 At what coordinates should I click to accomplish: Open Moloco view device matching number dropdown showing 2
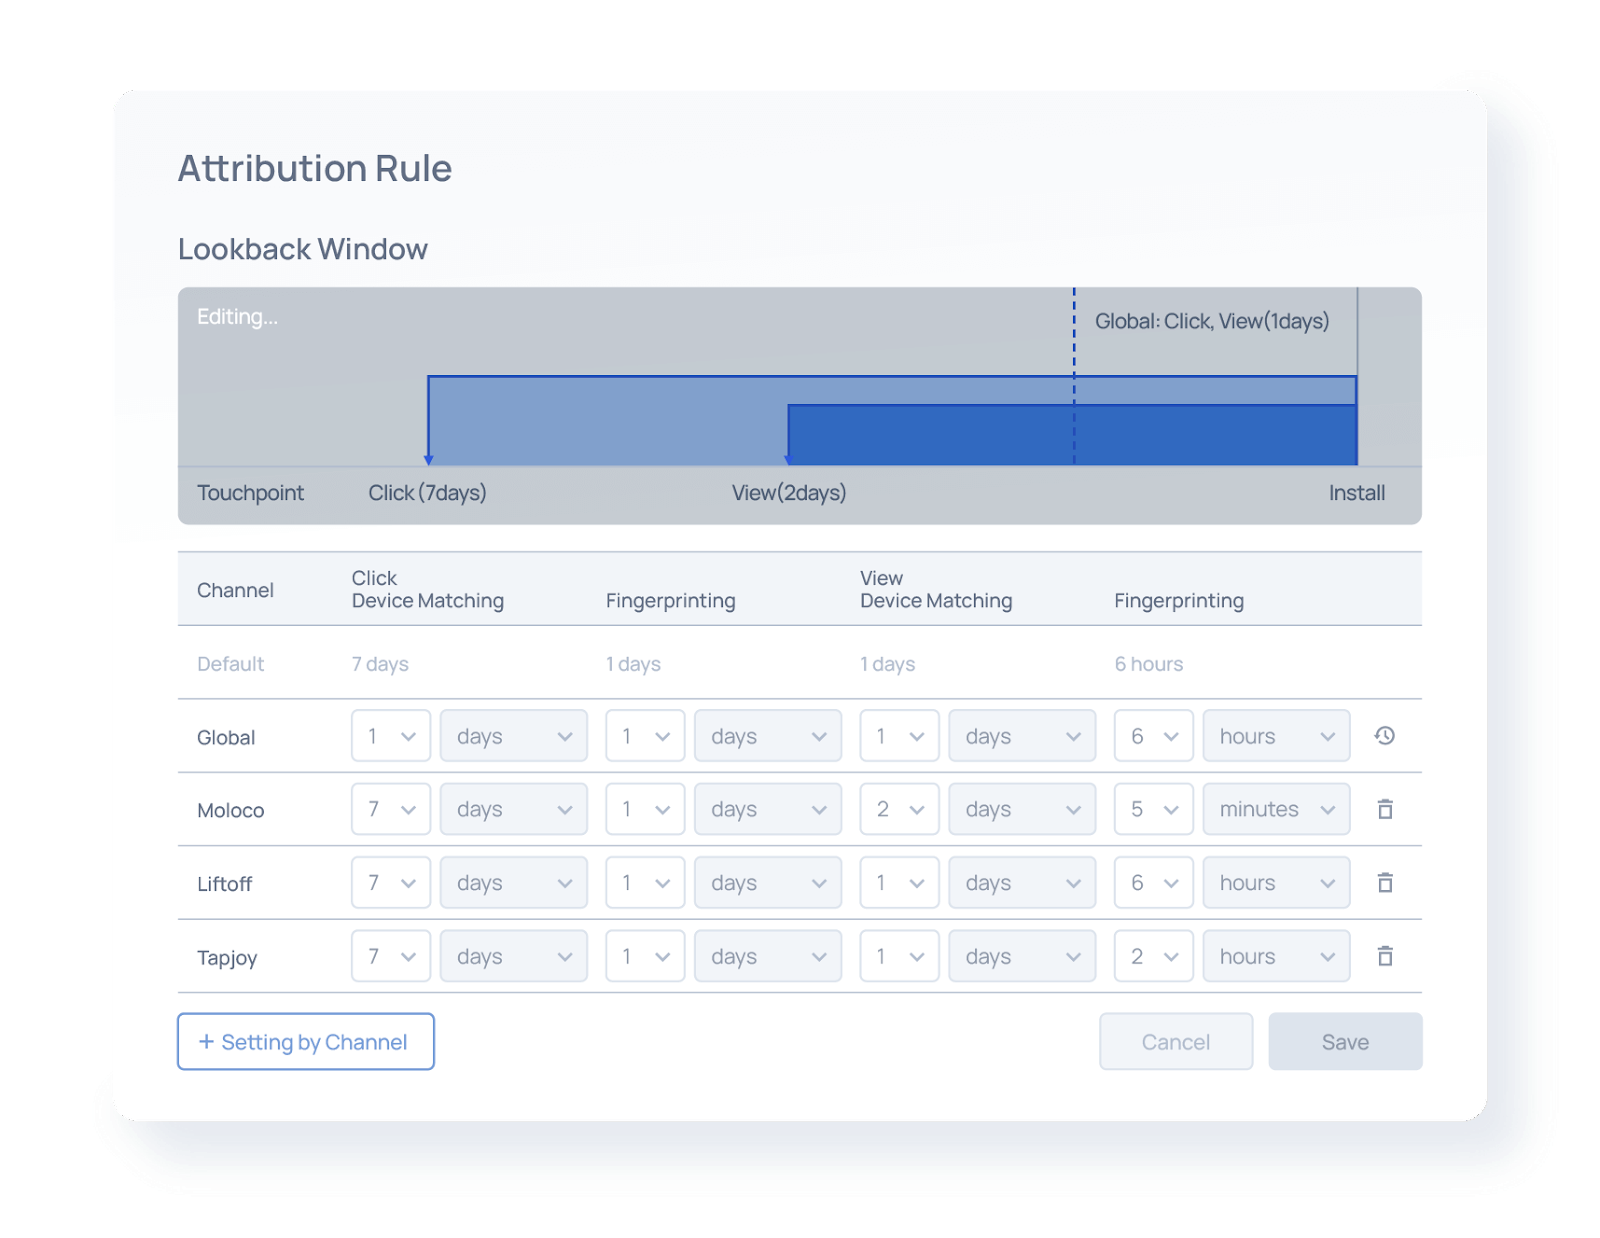coord(899,809)
